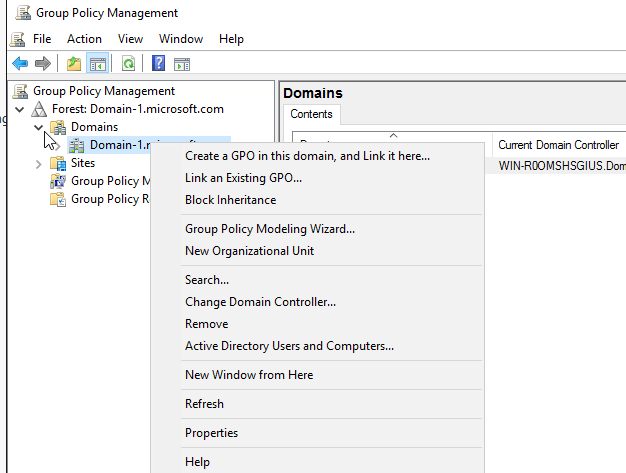Open the File menu
The width and height of the screenshot is (626, 473).
42,39
